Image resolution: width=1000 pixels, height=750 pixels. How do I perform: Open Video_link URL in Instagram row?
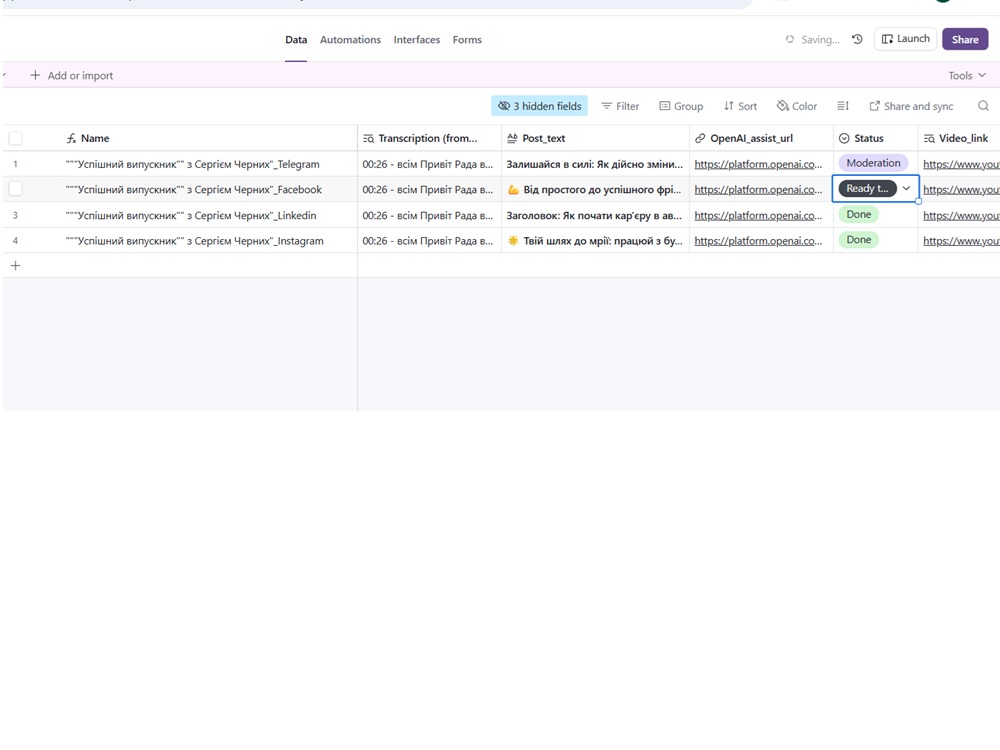(961, 240)
